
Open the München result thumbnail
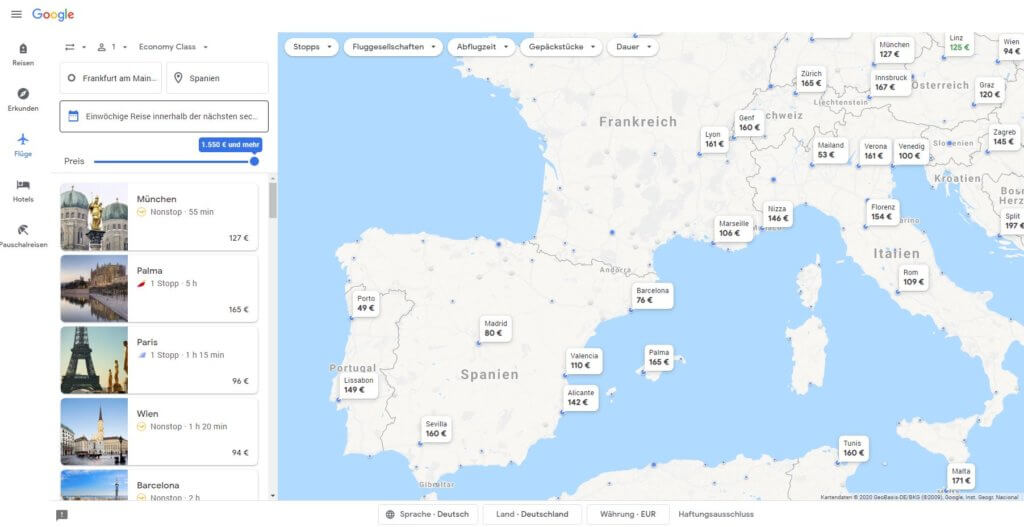(x=94, y=217)
